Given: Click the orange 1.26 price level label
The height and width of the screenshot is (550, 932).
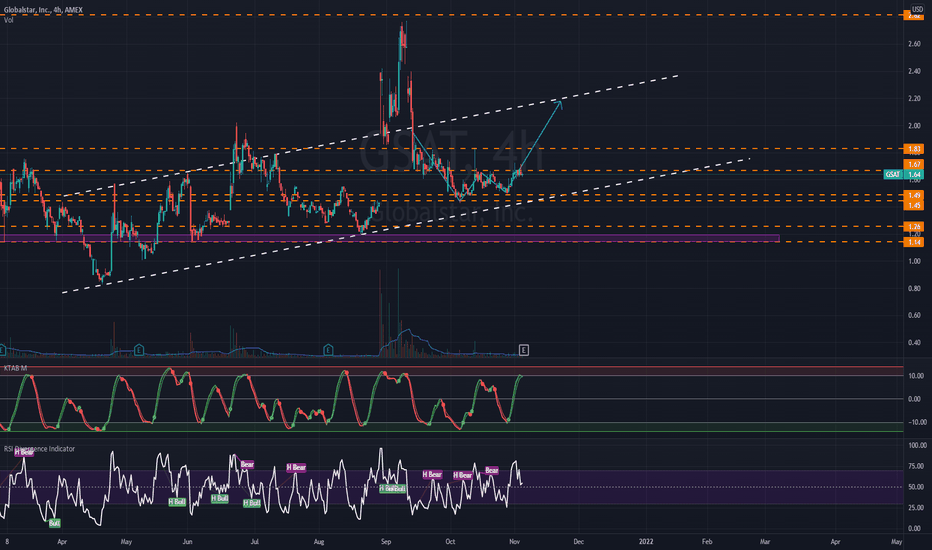Looking at the screenshot, I should coord(914,227).
